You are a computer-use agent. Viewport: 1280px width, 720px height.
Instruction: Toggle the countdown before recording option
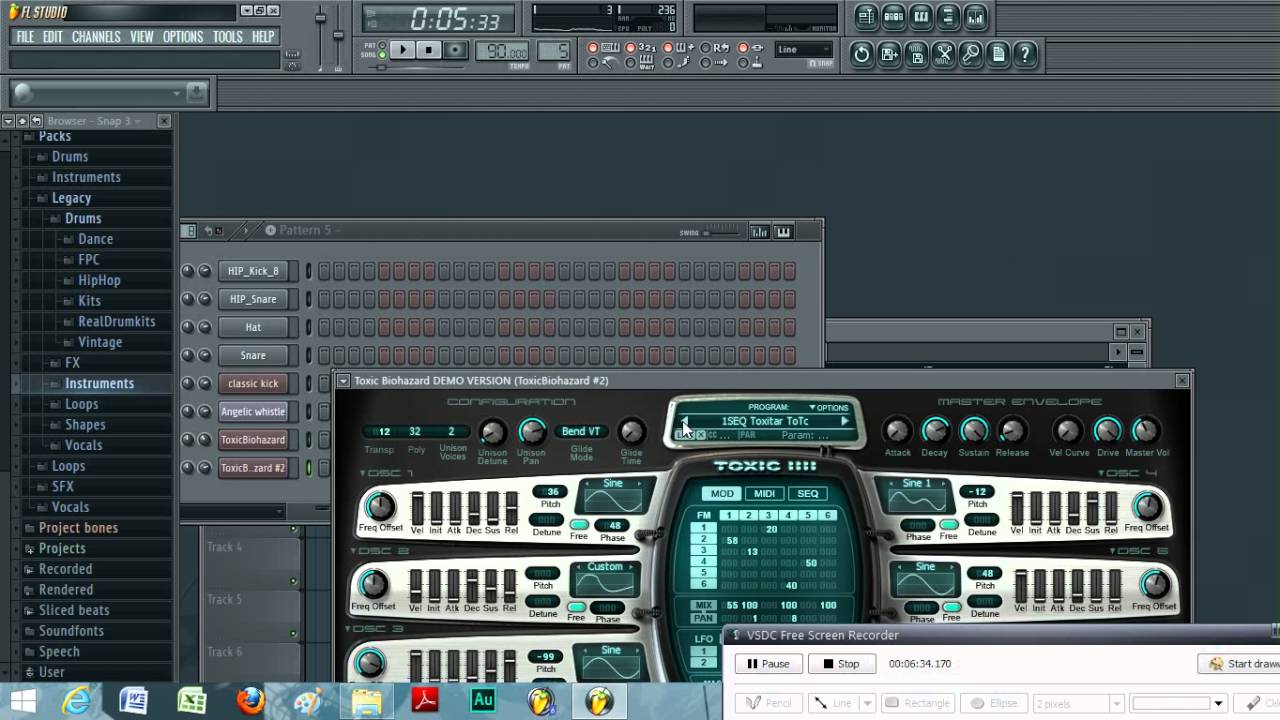pos(631,48)
